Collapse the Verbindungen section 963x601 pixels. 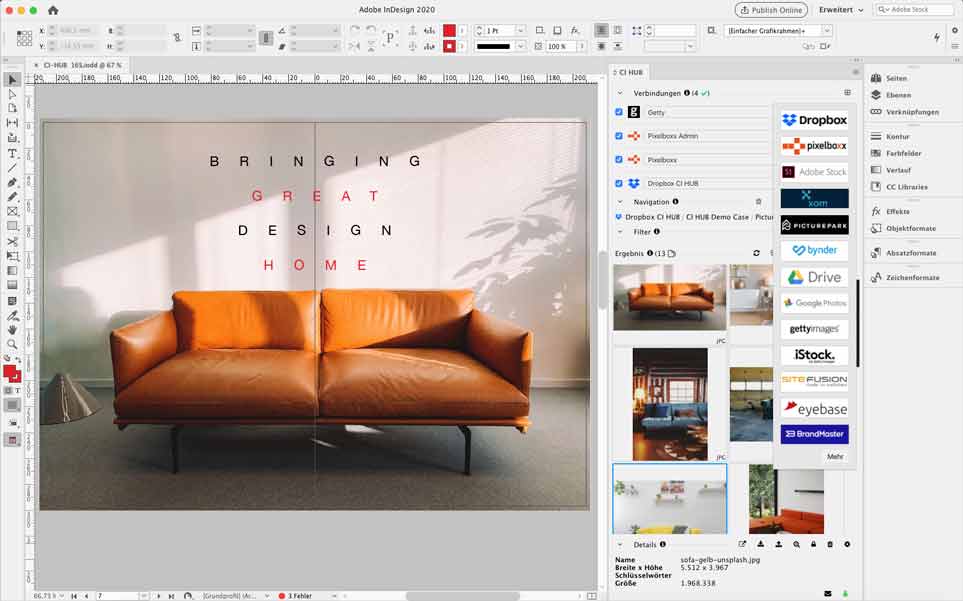tap(620, 93)
